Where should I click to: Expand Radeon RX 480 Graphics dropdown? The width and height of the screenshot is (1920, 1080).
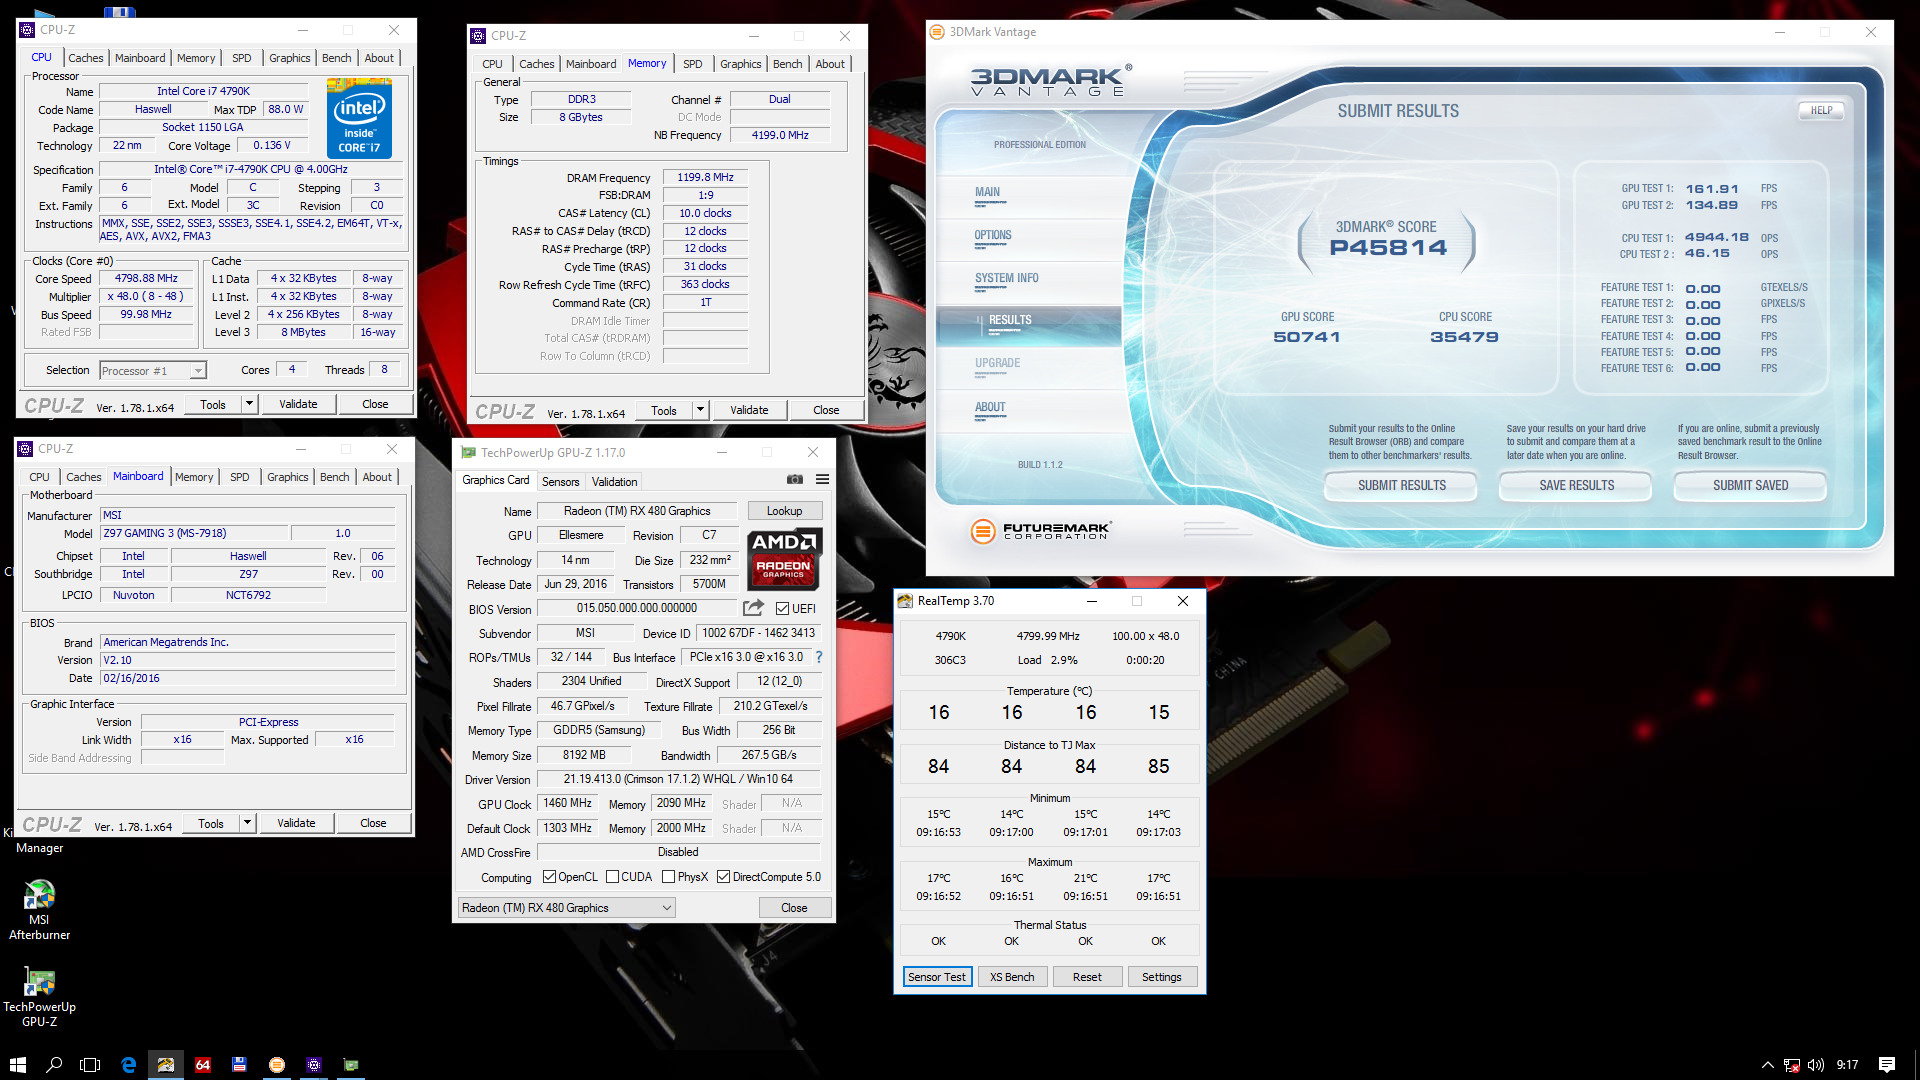click(666, 908)
